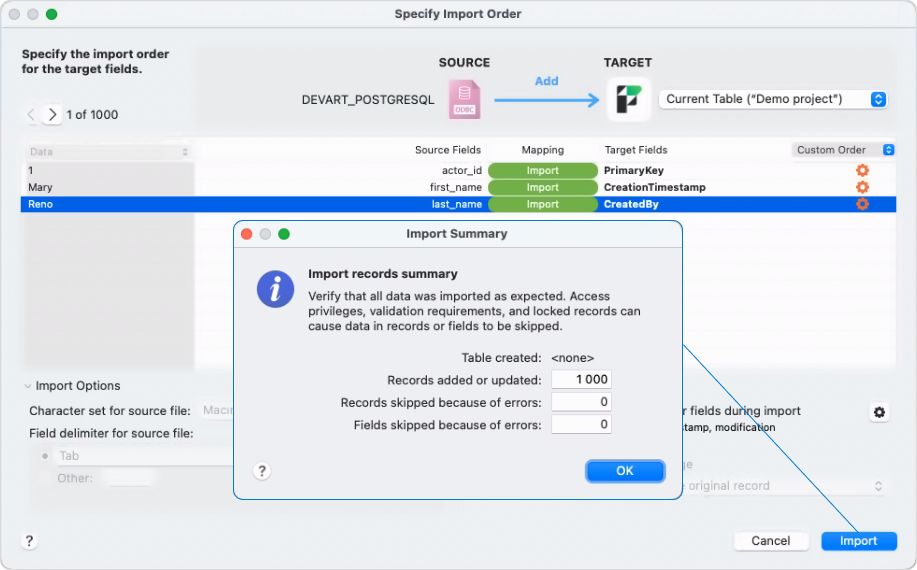Click the CreationTimestamp target field
The width and height of the screenshot is (917, 570).
tap(654, 187)
